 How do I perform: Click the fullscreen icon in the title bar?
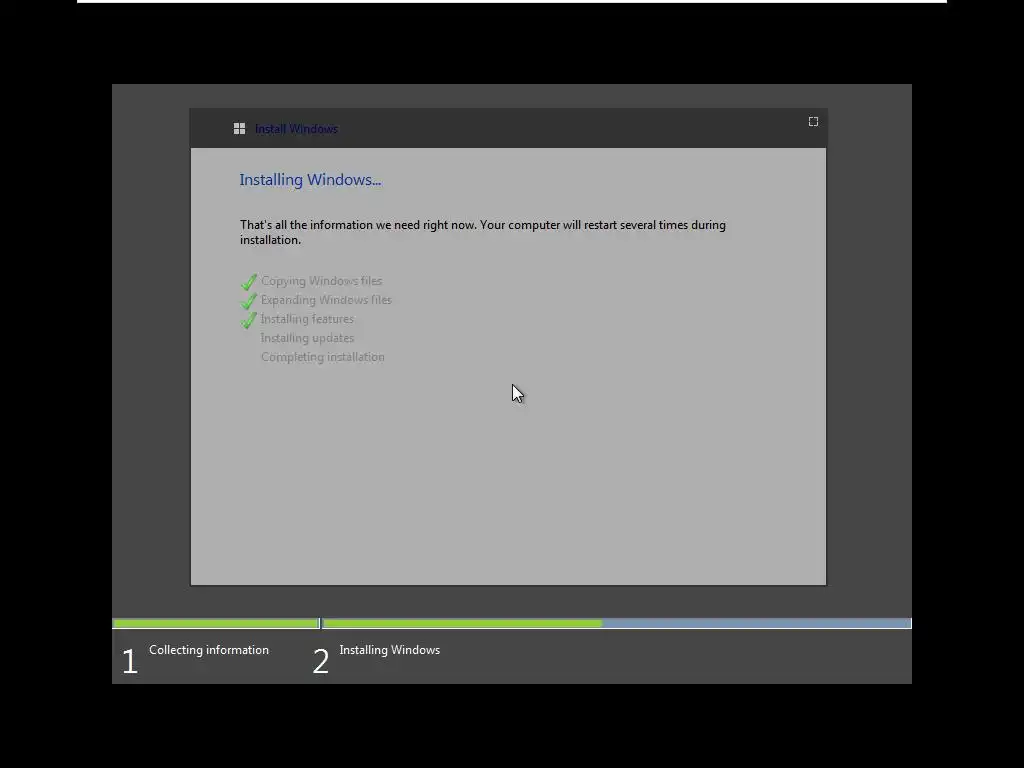point(813,121)
